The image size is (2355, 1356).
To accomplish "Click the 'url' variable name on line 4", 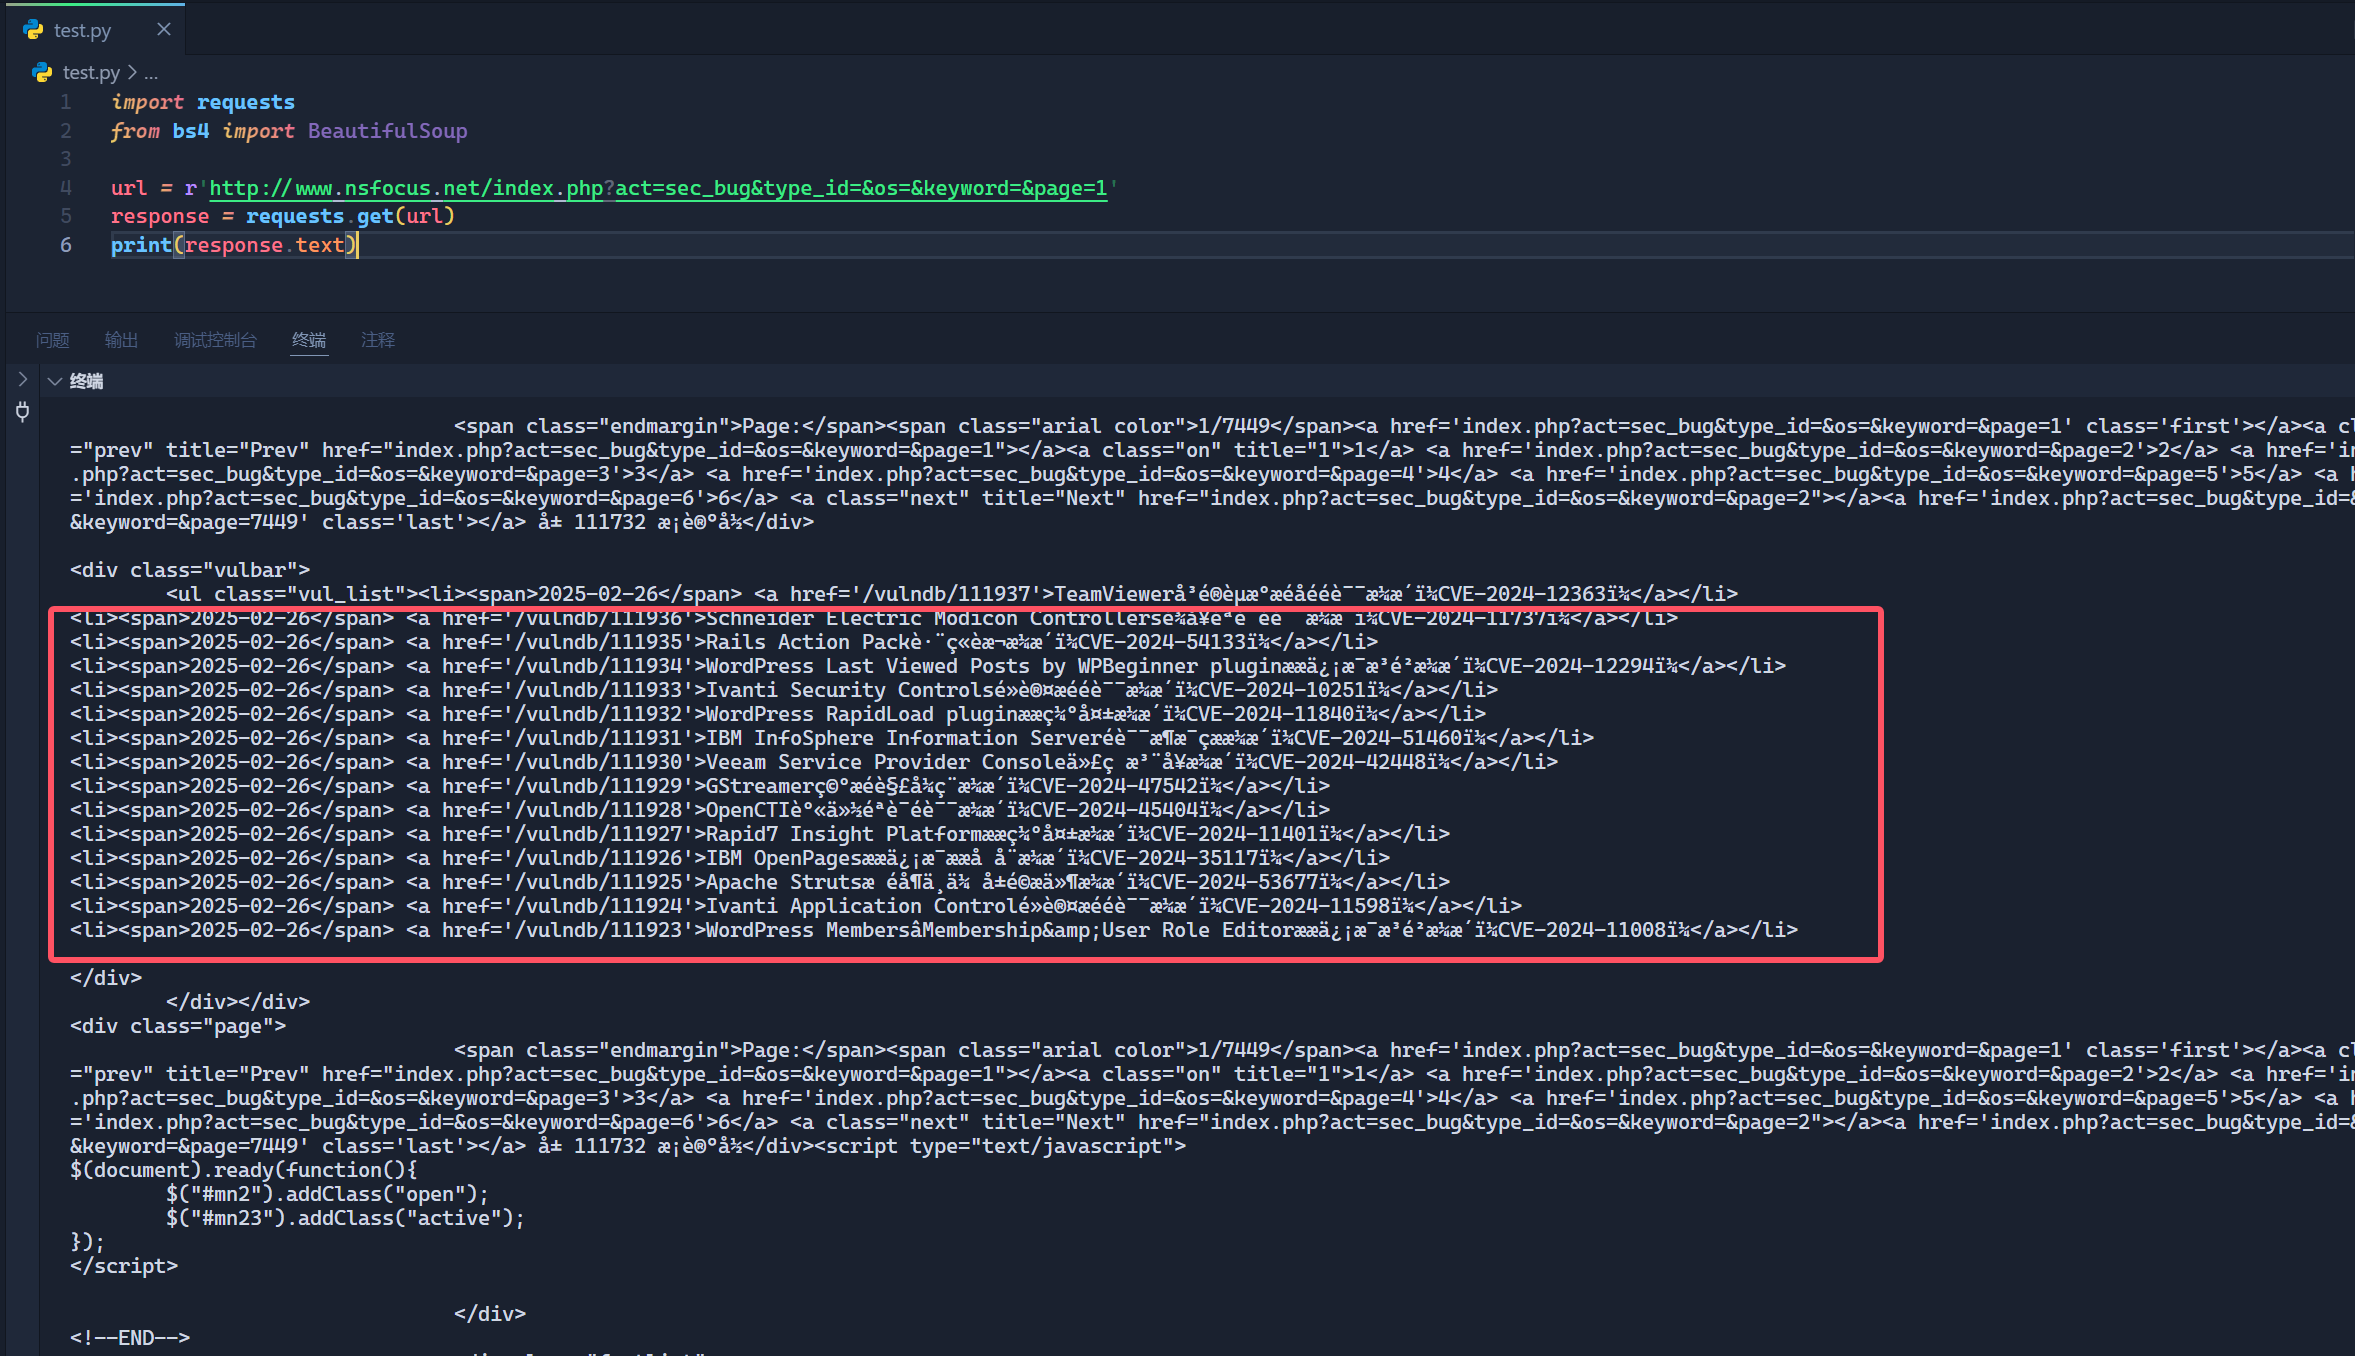I will [128, 188].
